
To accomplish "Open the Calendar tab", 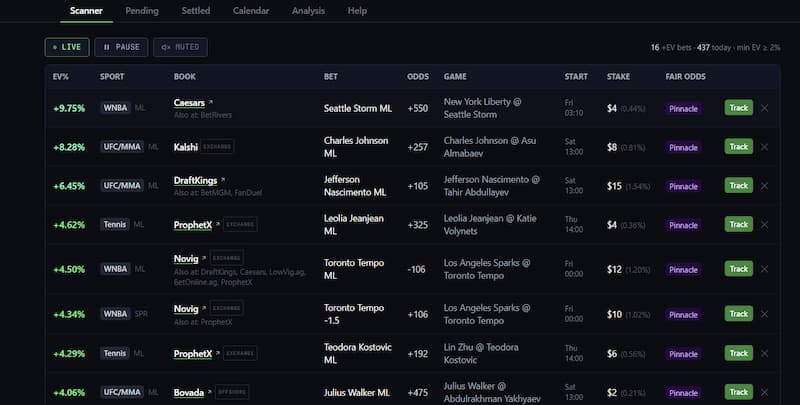I will point(251,11).
